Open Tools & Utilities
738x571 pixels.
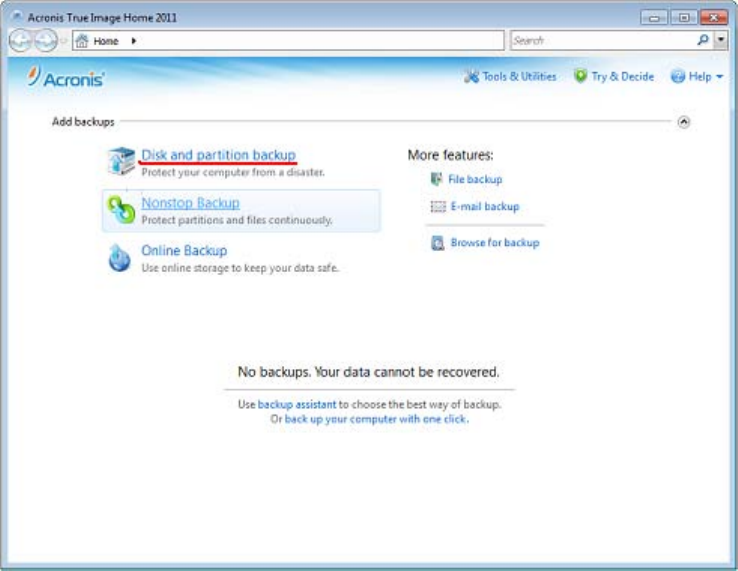click(x=519, y=76)
